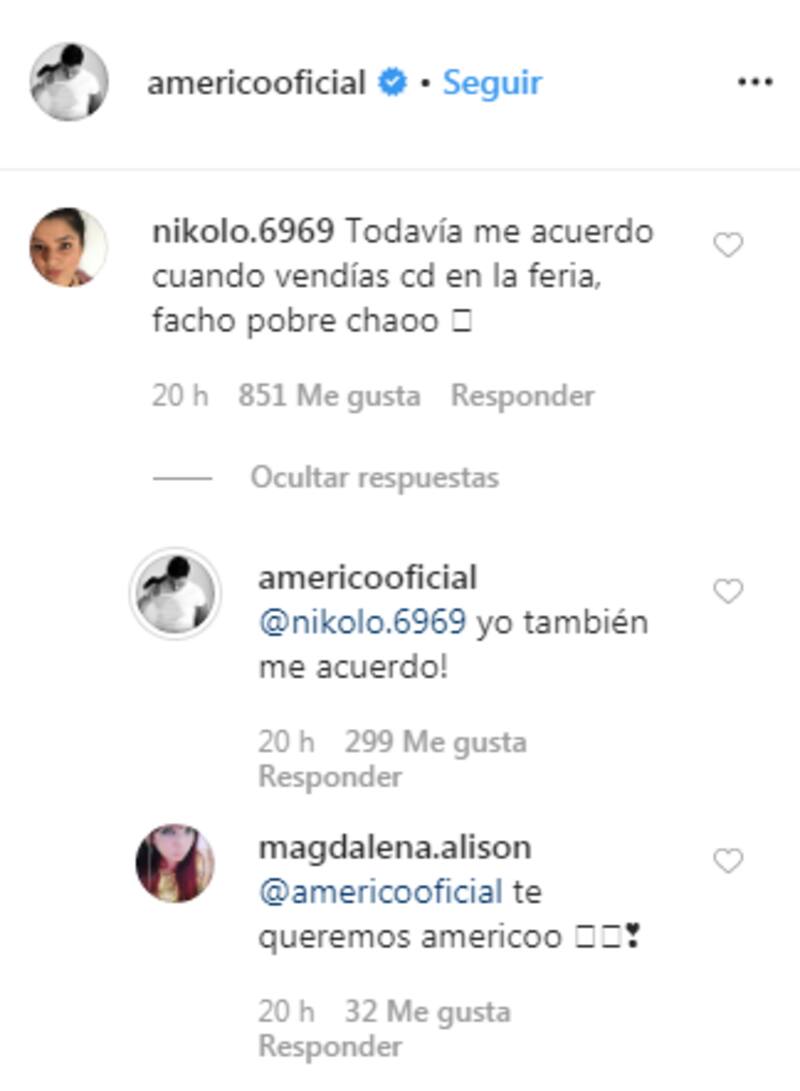Screen dimensions: 800x1091
Task: View the 299 Me gusta likes list
Action: click(435, 742)
